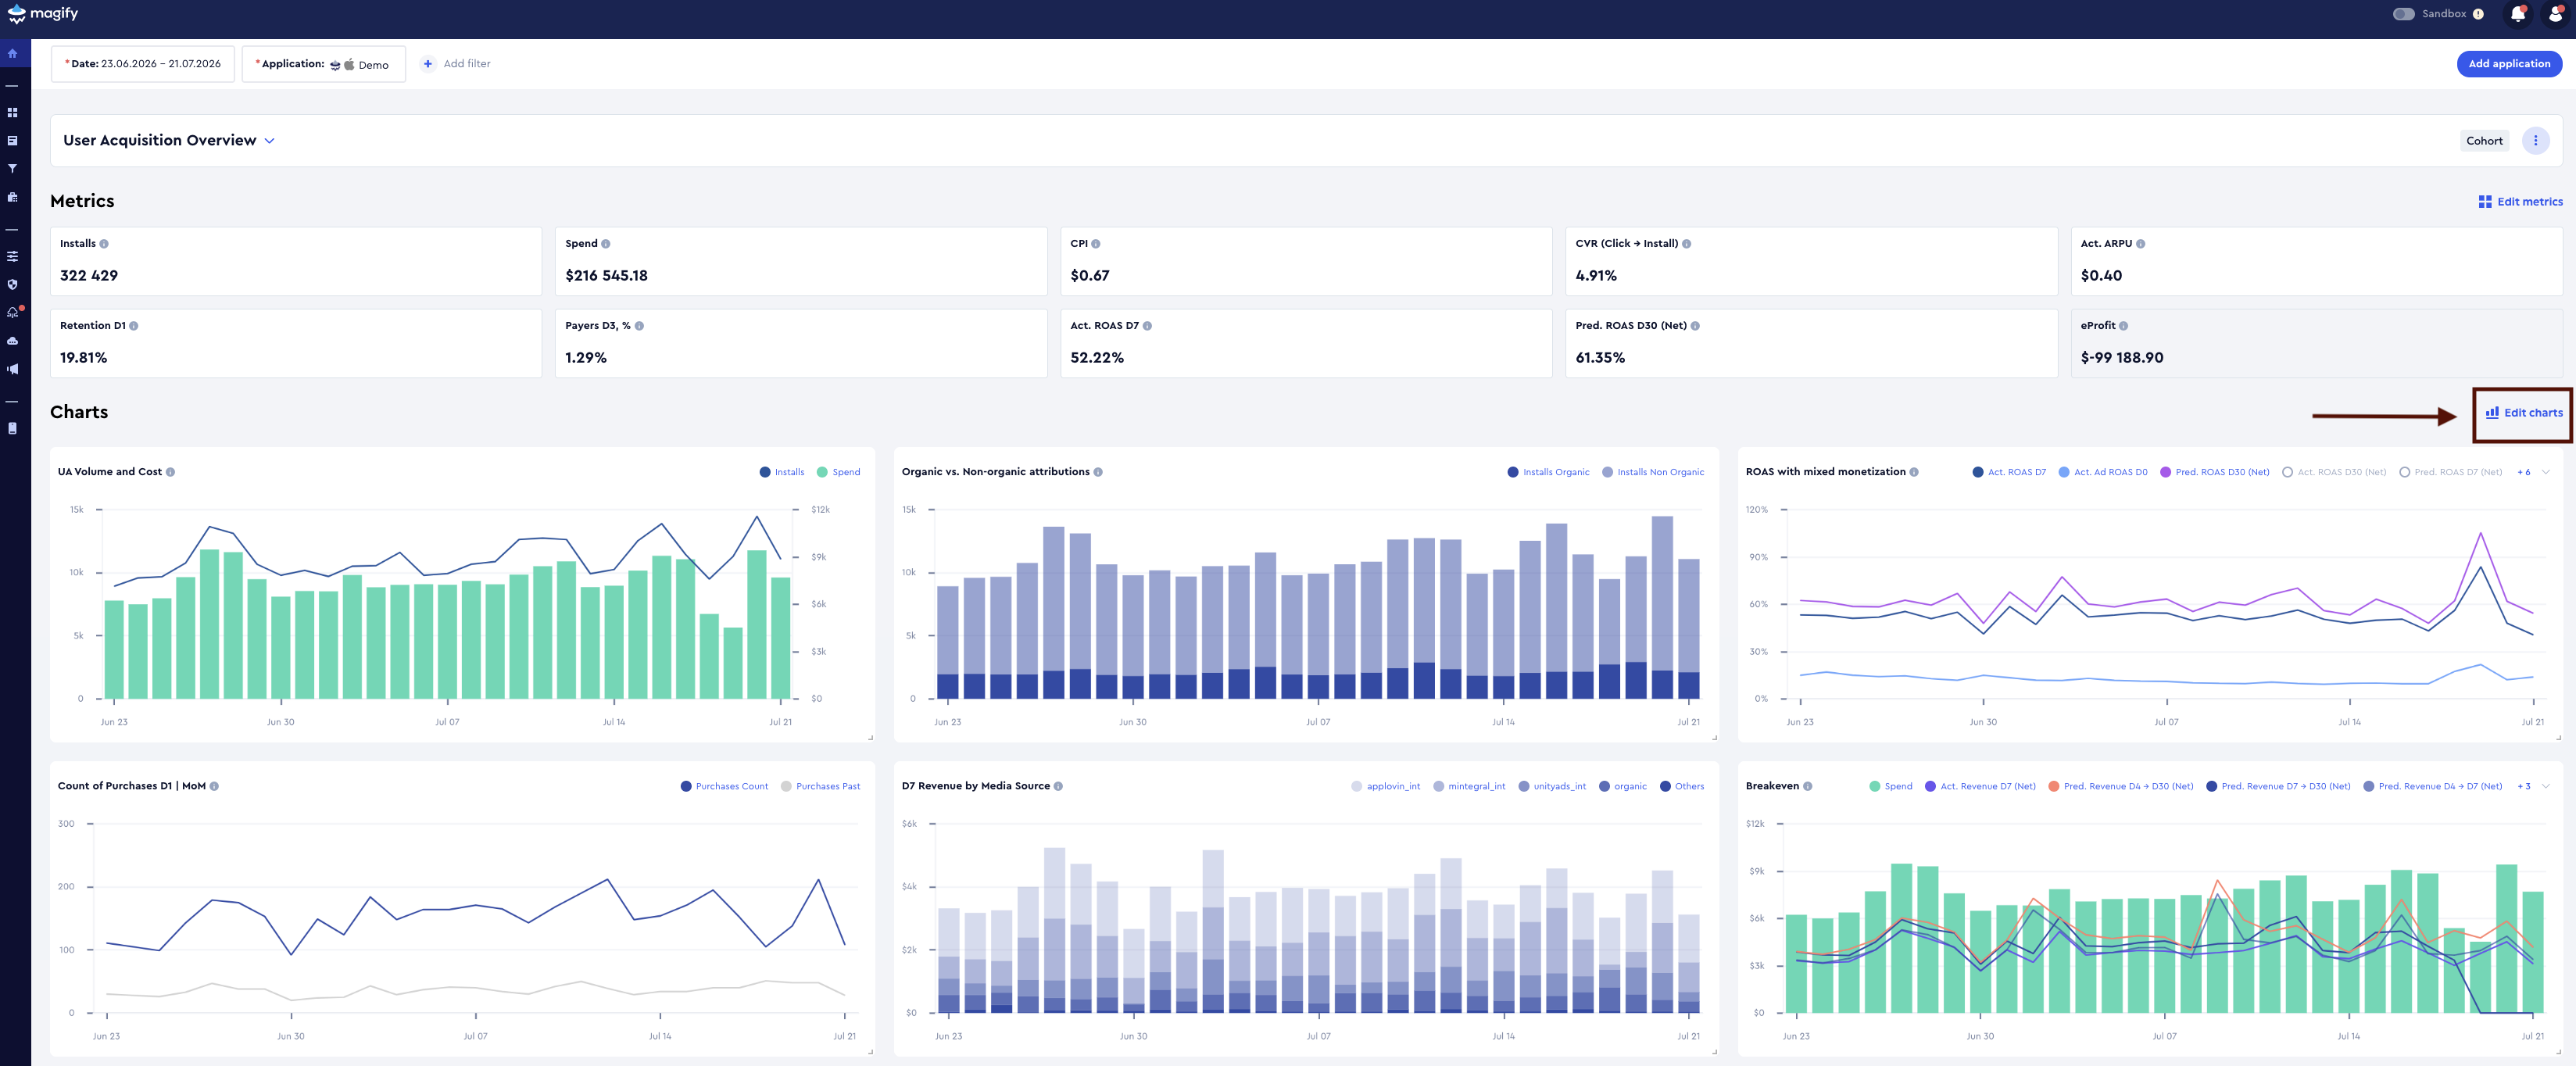Open the dashboards grid icon in sidebar
Image resolution: width=2576 pixels, height=1066 pixels.
click(13, 113)
